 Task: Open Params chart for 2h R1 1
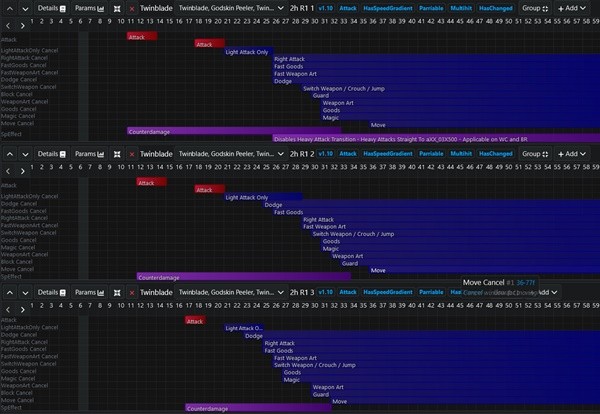pyautogui.click(x=89, y=8)
